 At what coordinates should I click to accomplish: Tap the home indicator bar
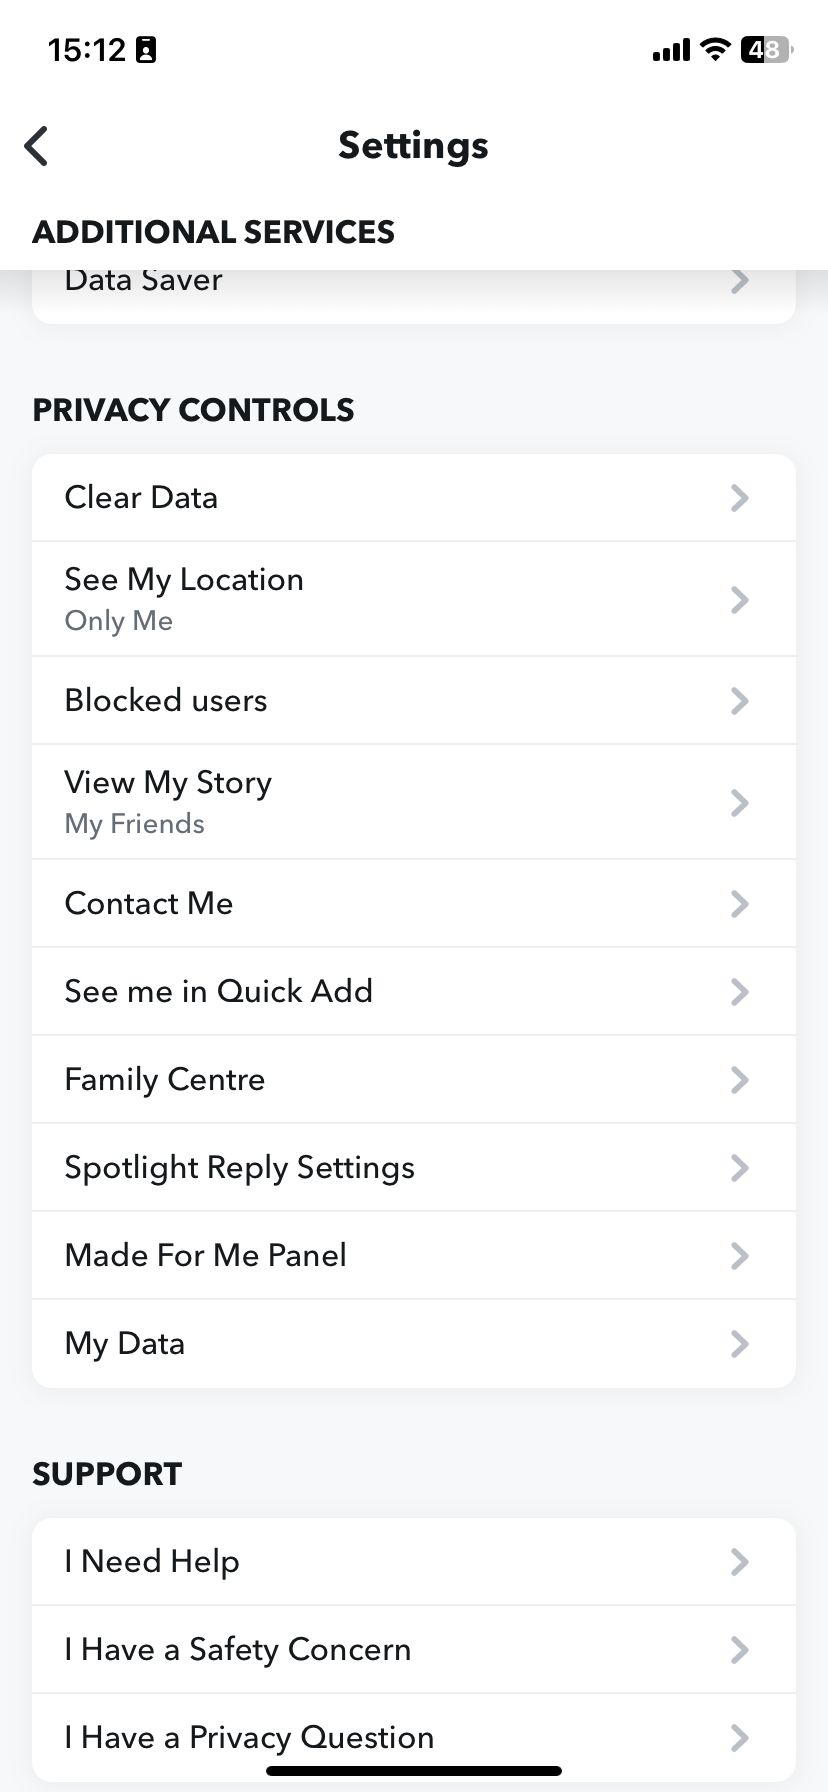point(414,1771)
